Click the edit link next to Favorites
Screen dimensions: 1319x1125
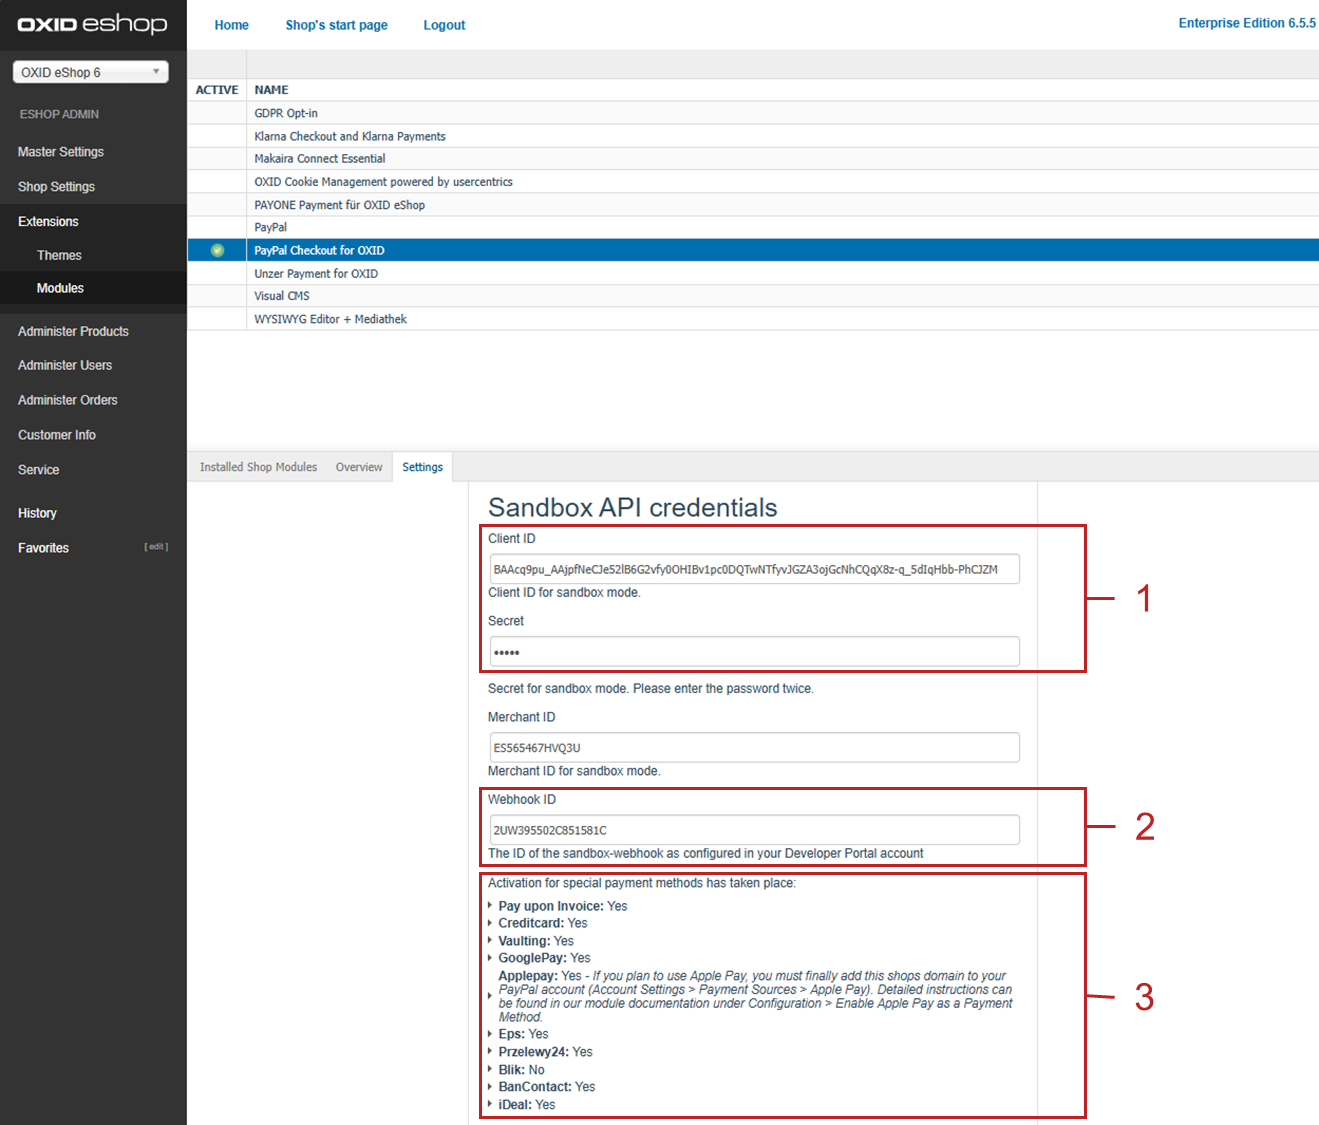click(x=156, y=547)
